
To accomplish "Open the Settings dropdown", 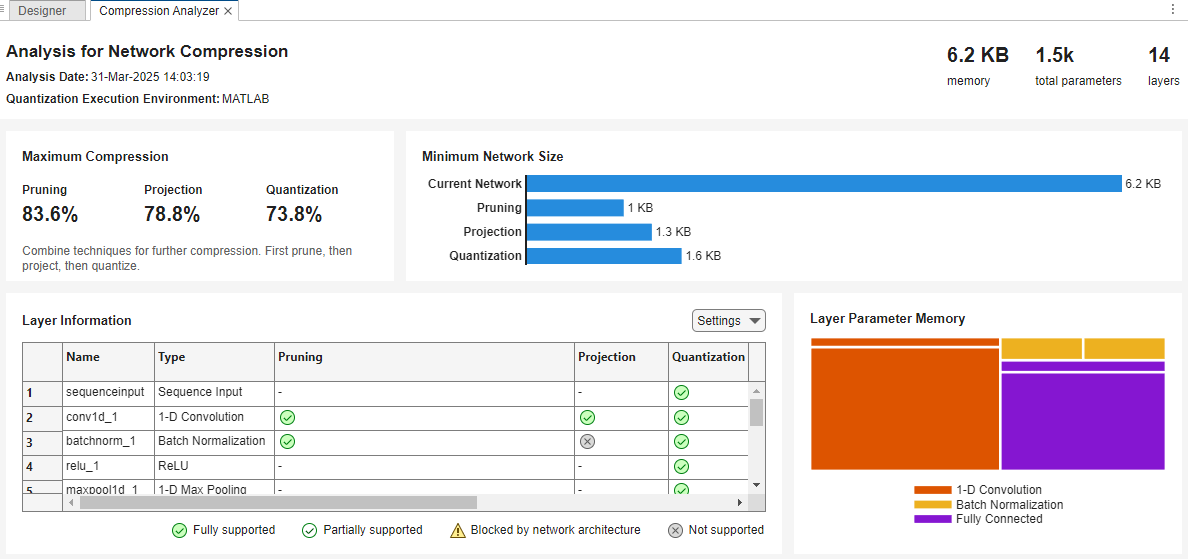I will click(x=728, y=321).
